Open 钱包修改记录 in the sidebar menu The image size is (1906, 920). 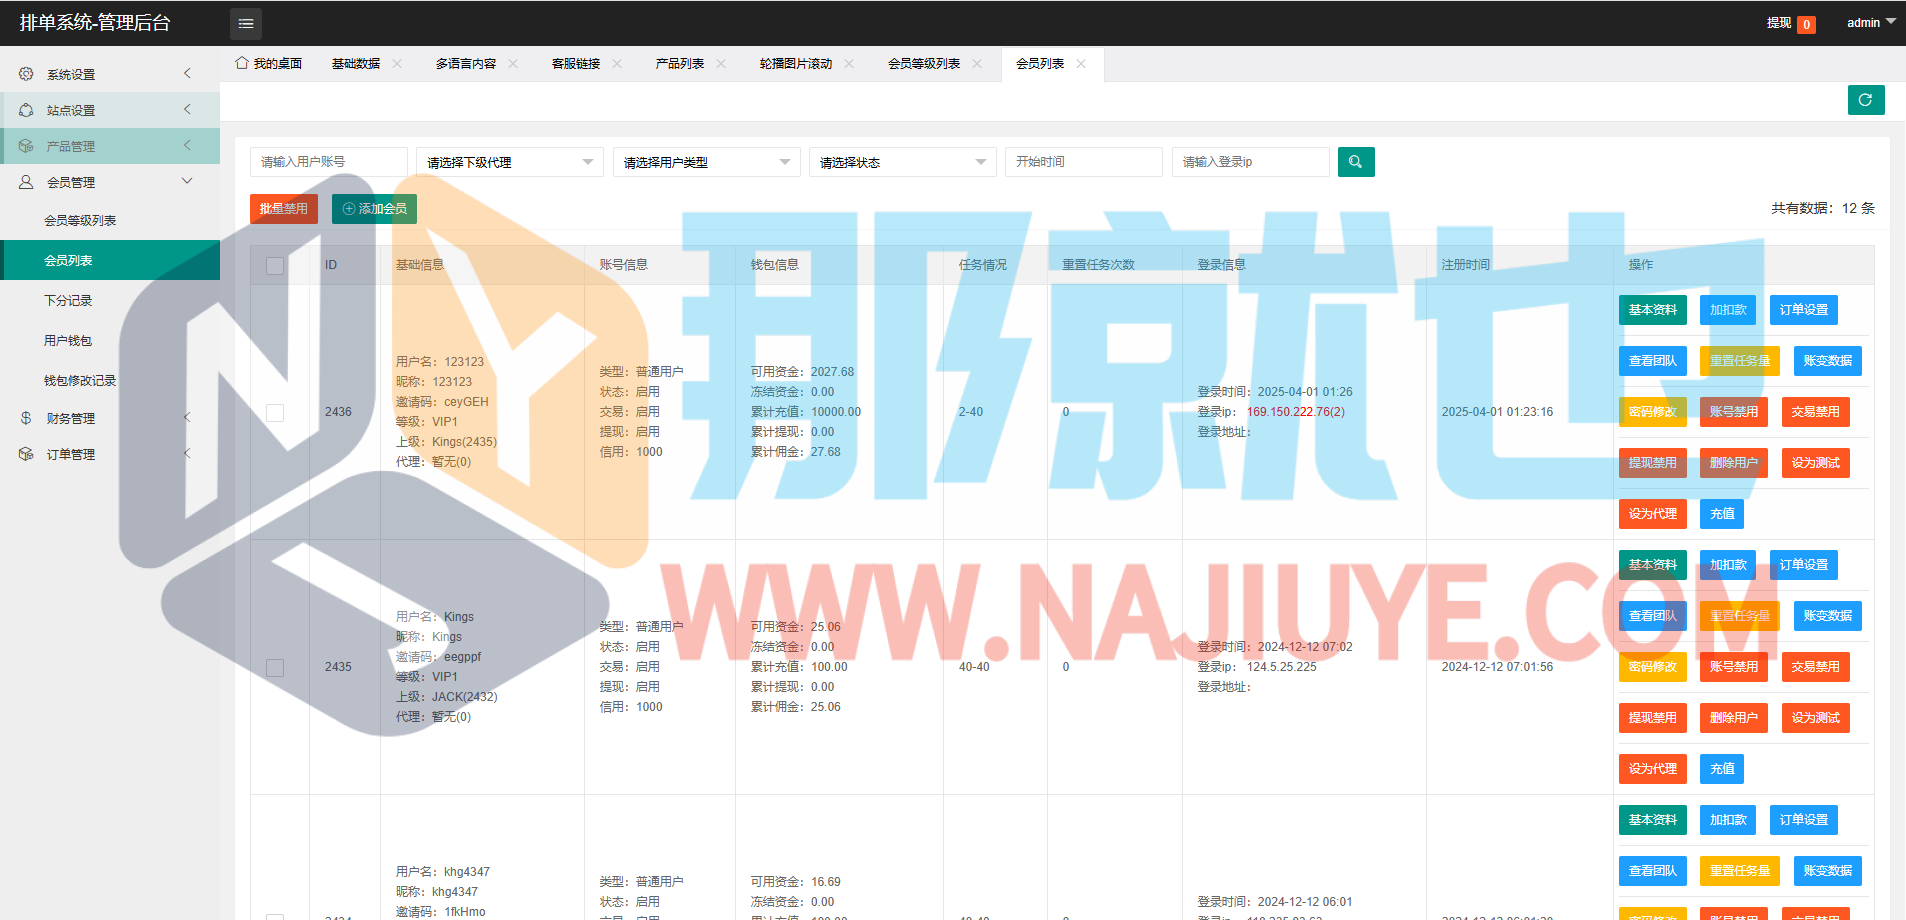pos(80,381)
